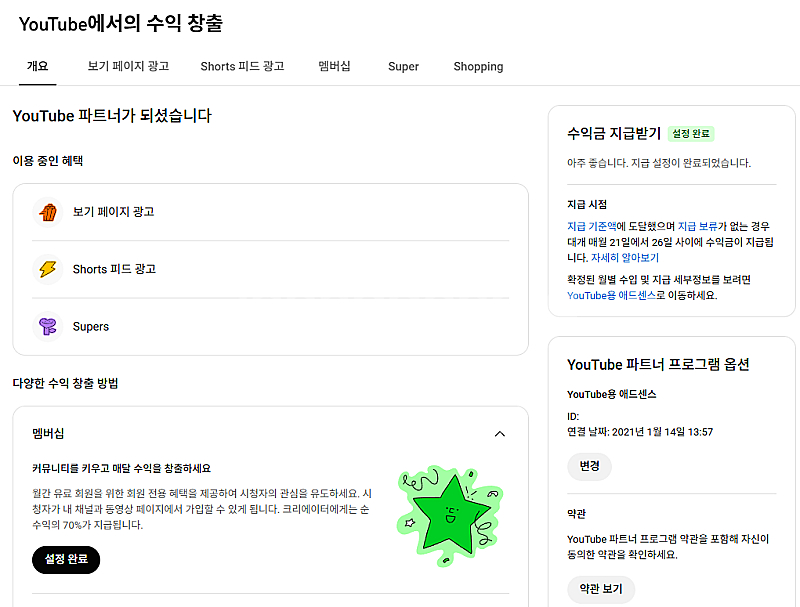The width and height of the screenshot is (800, 607).
Task: Click the ID: label in AdSense section
Action: (x=573, y=417)
